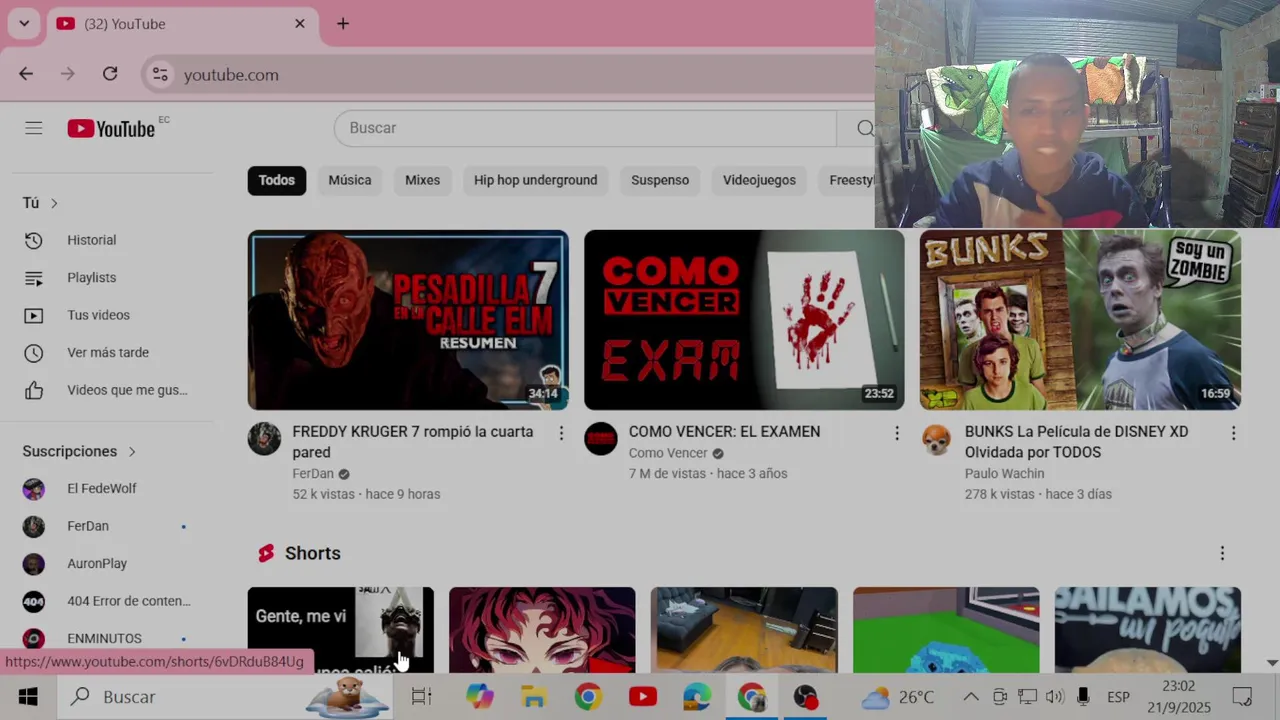Select the Todos filter chip
The image size is (1280, 720).
tap(277, 180)
